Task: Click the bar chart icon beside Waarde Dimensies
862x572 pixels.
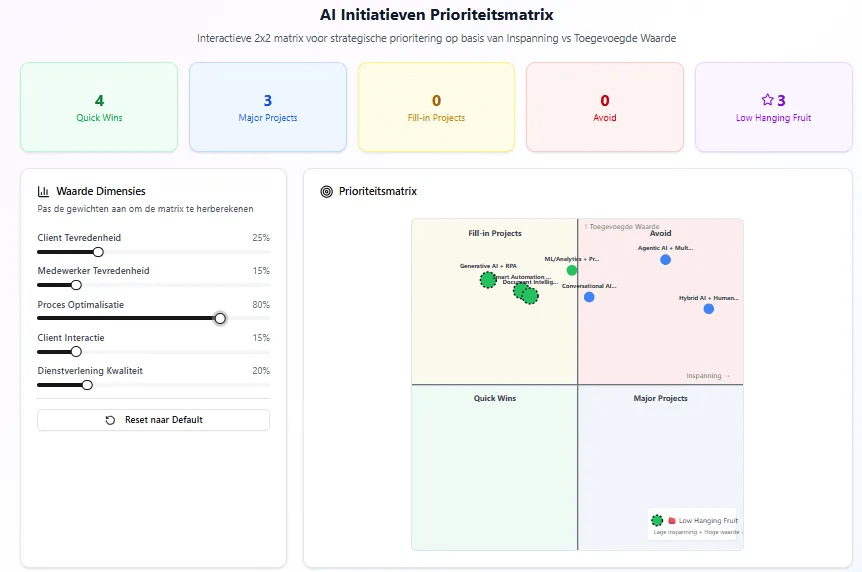Action: click(x=43, y=191)
